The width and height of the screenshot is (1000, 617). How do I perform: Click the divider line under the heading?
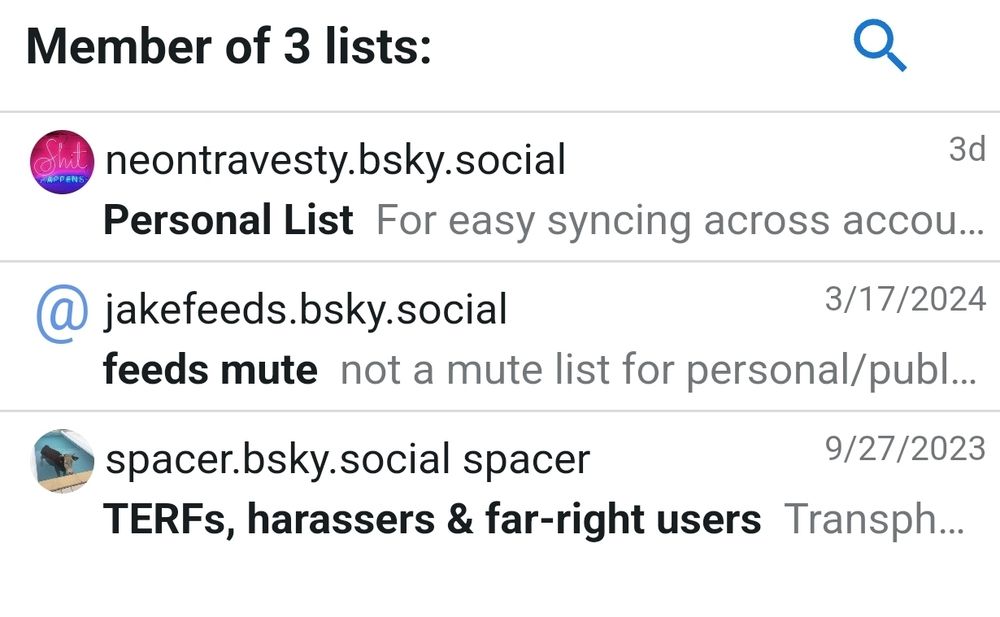500,112
